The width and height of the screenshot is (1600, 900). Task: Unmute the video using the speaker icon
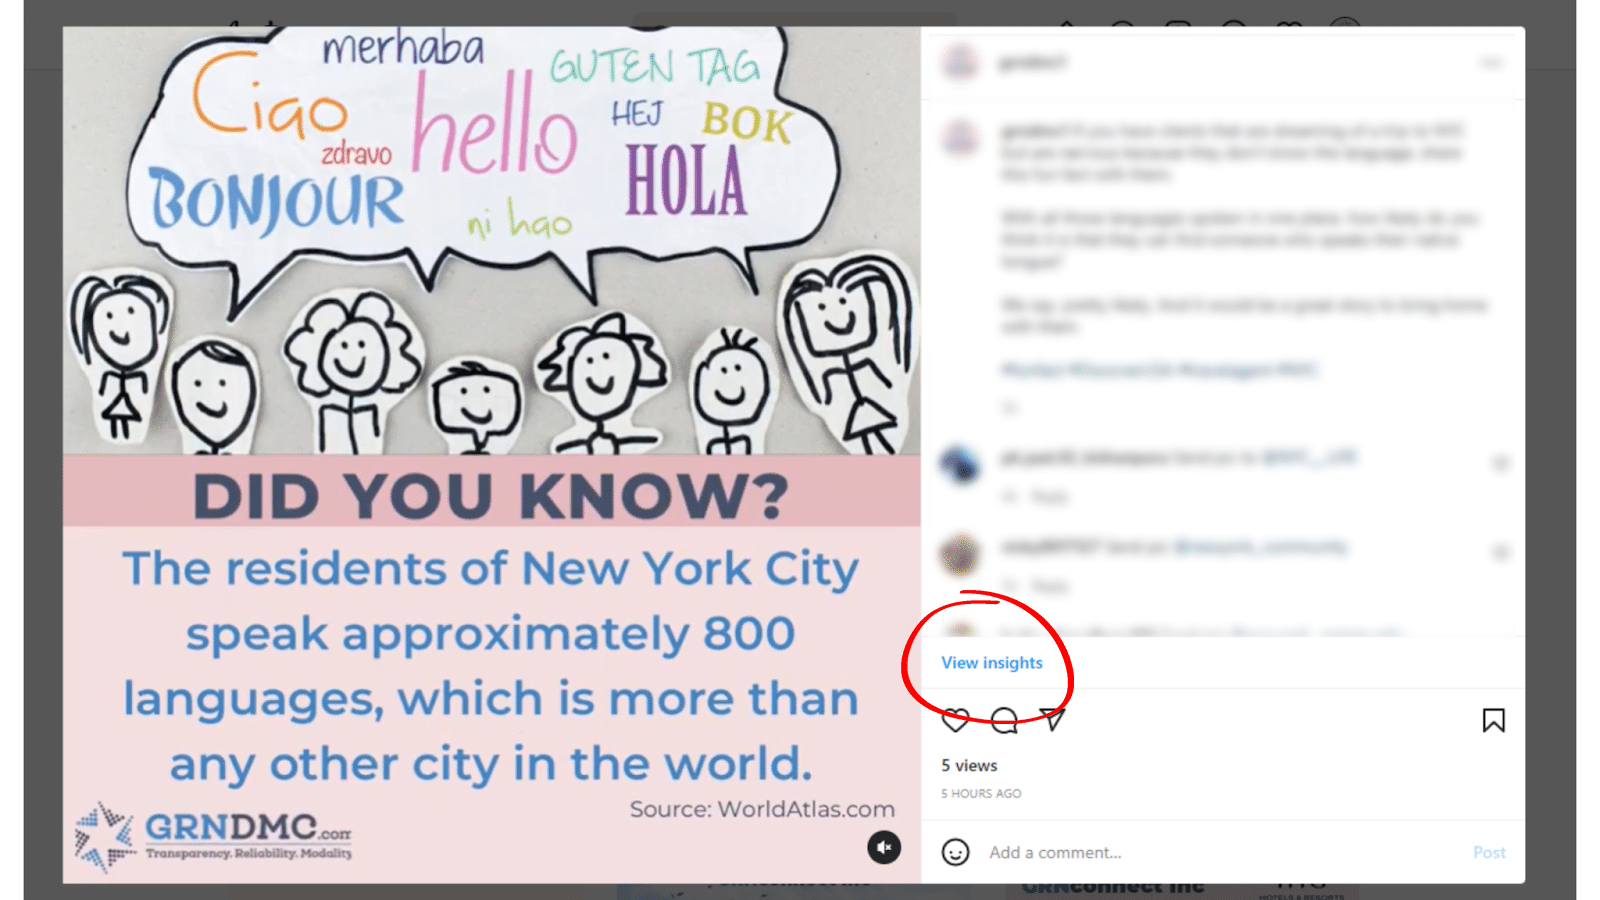pyautogui.click(x=884, y=847)
